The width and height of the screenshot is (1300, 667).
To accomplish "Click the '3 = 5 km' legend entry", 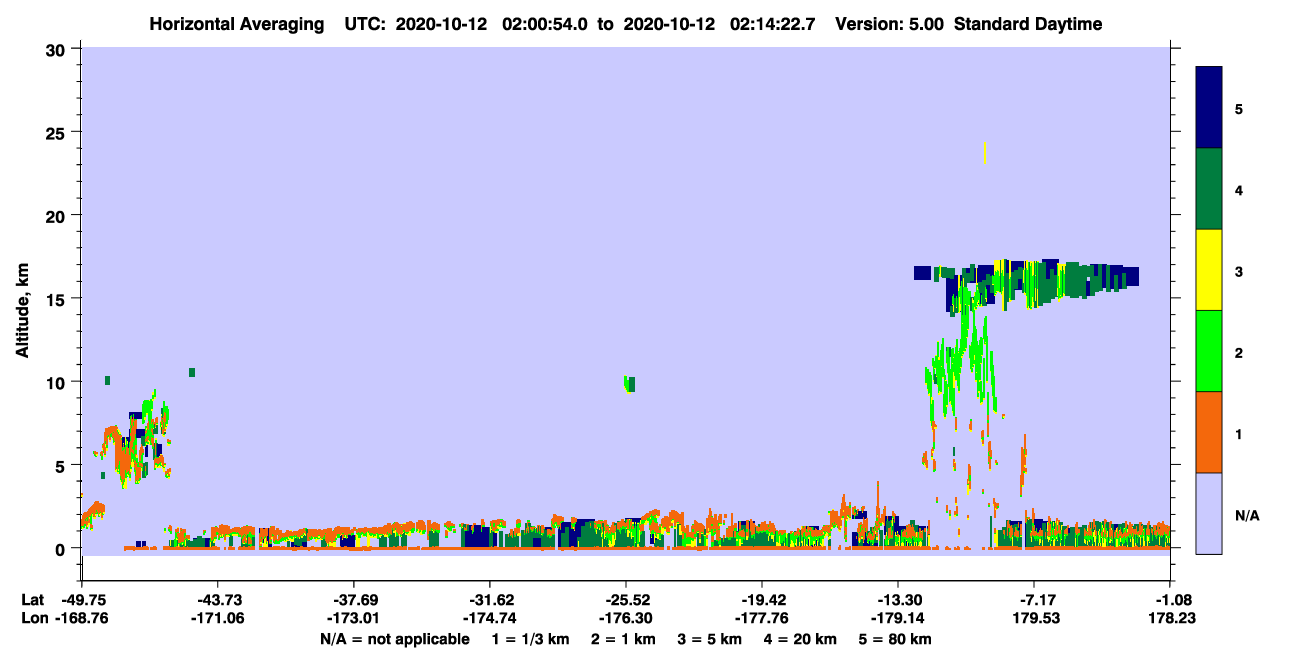I will tap(708, 639).
